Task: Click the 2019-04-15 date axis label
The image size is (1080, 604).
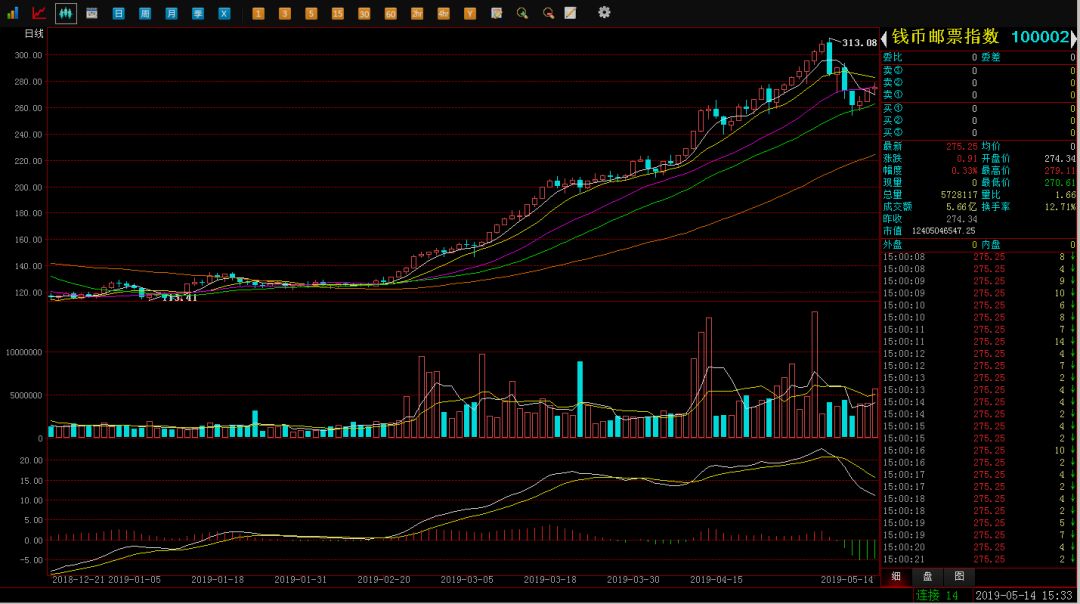Action: 716,580
